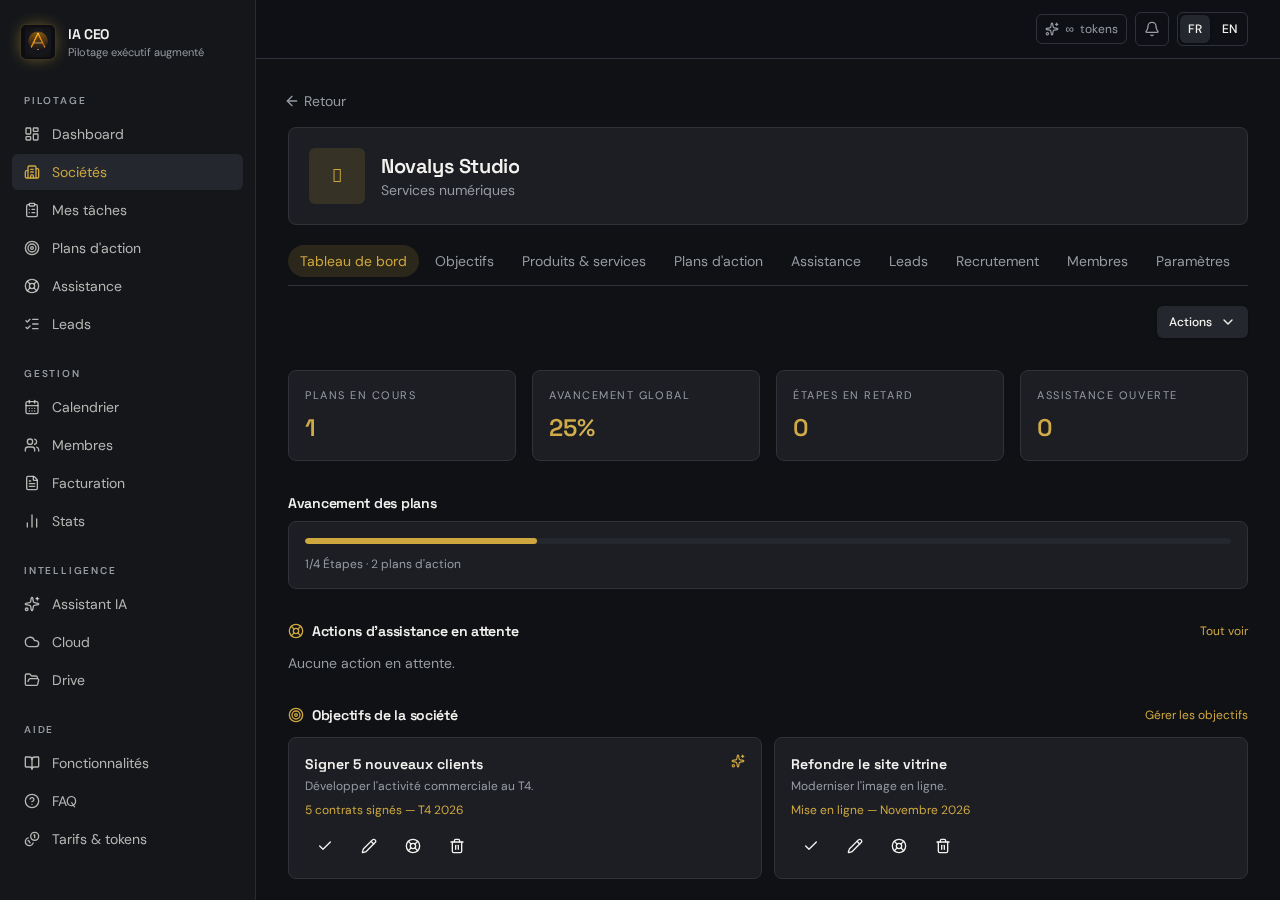Open Cloud in the sidebar
The image size is (1280, 900).
[x=127, y=642]
